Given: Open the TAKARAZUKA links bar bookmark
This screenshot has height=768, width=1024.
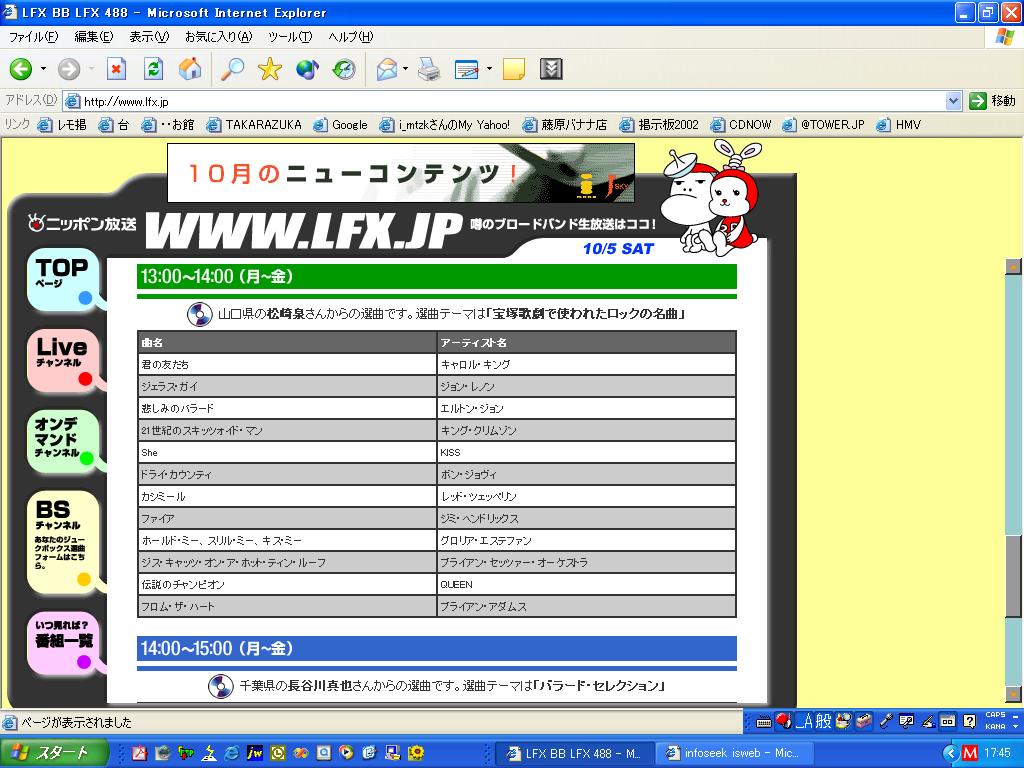Looking at the screenshot, I should point(254,124).
